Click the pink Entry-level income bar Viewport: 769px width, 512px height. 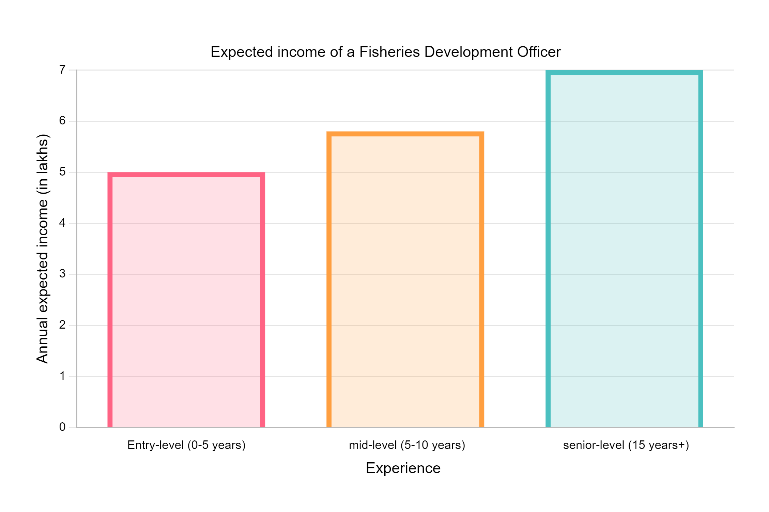coord(186,300)
